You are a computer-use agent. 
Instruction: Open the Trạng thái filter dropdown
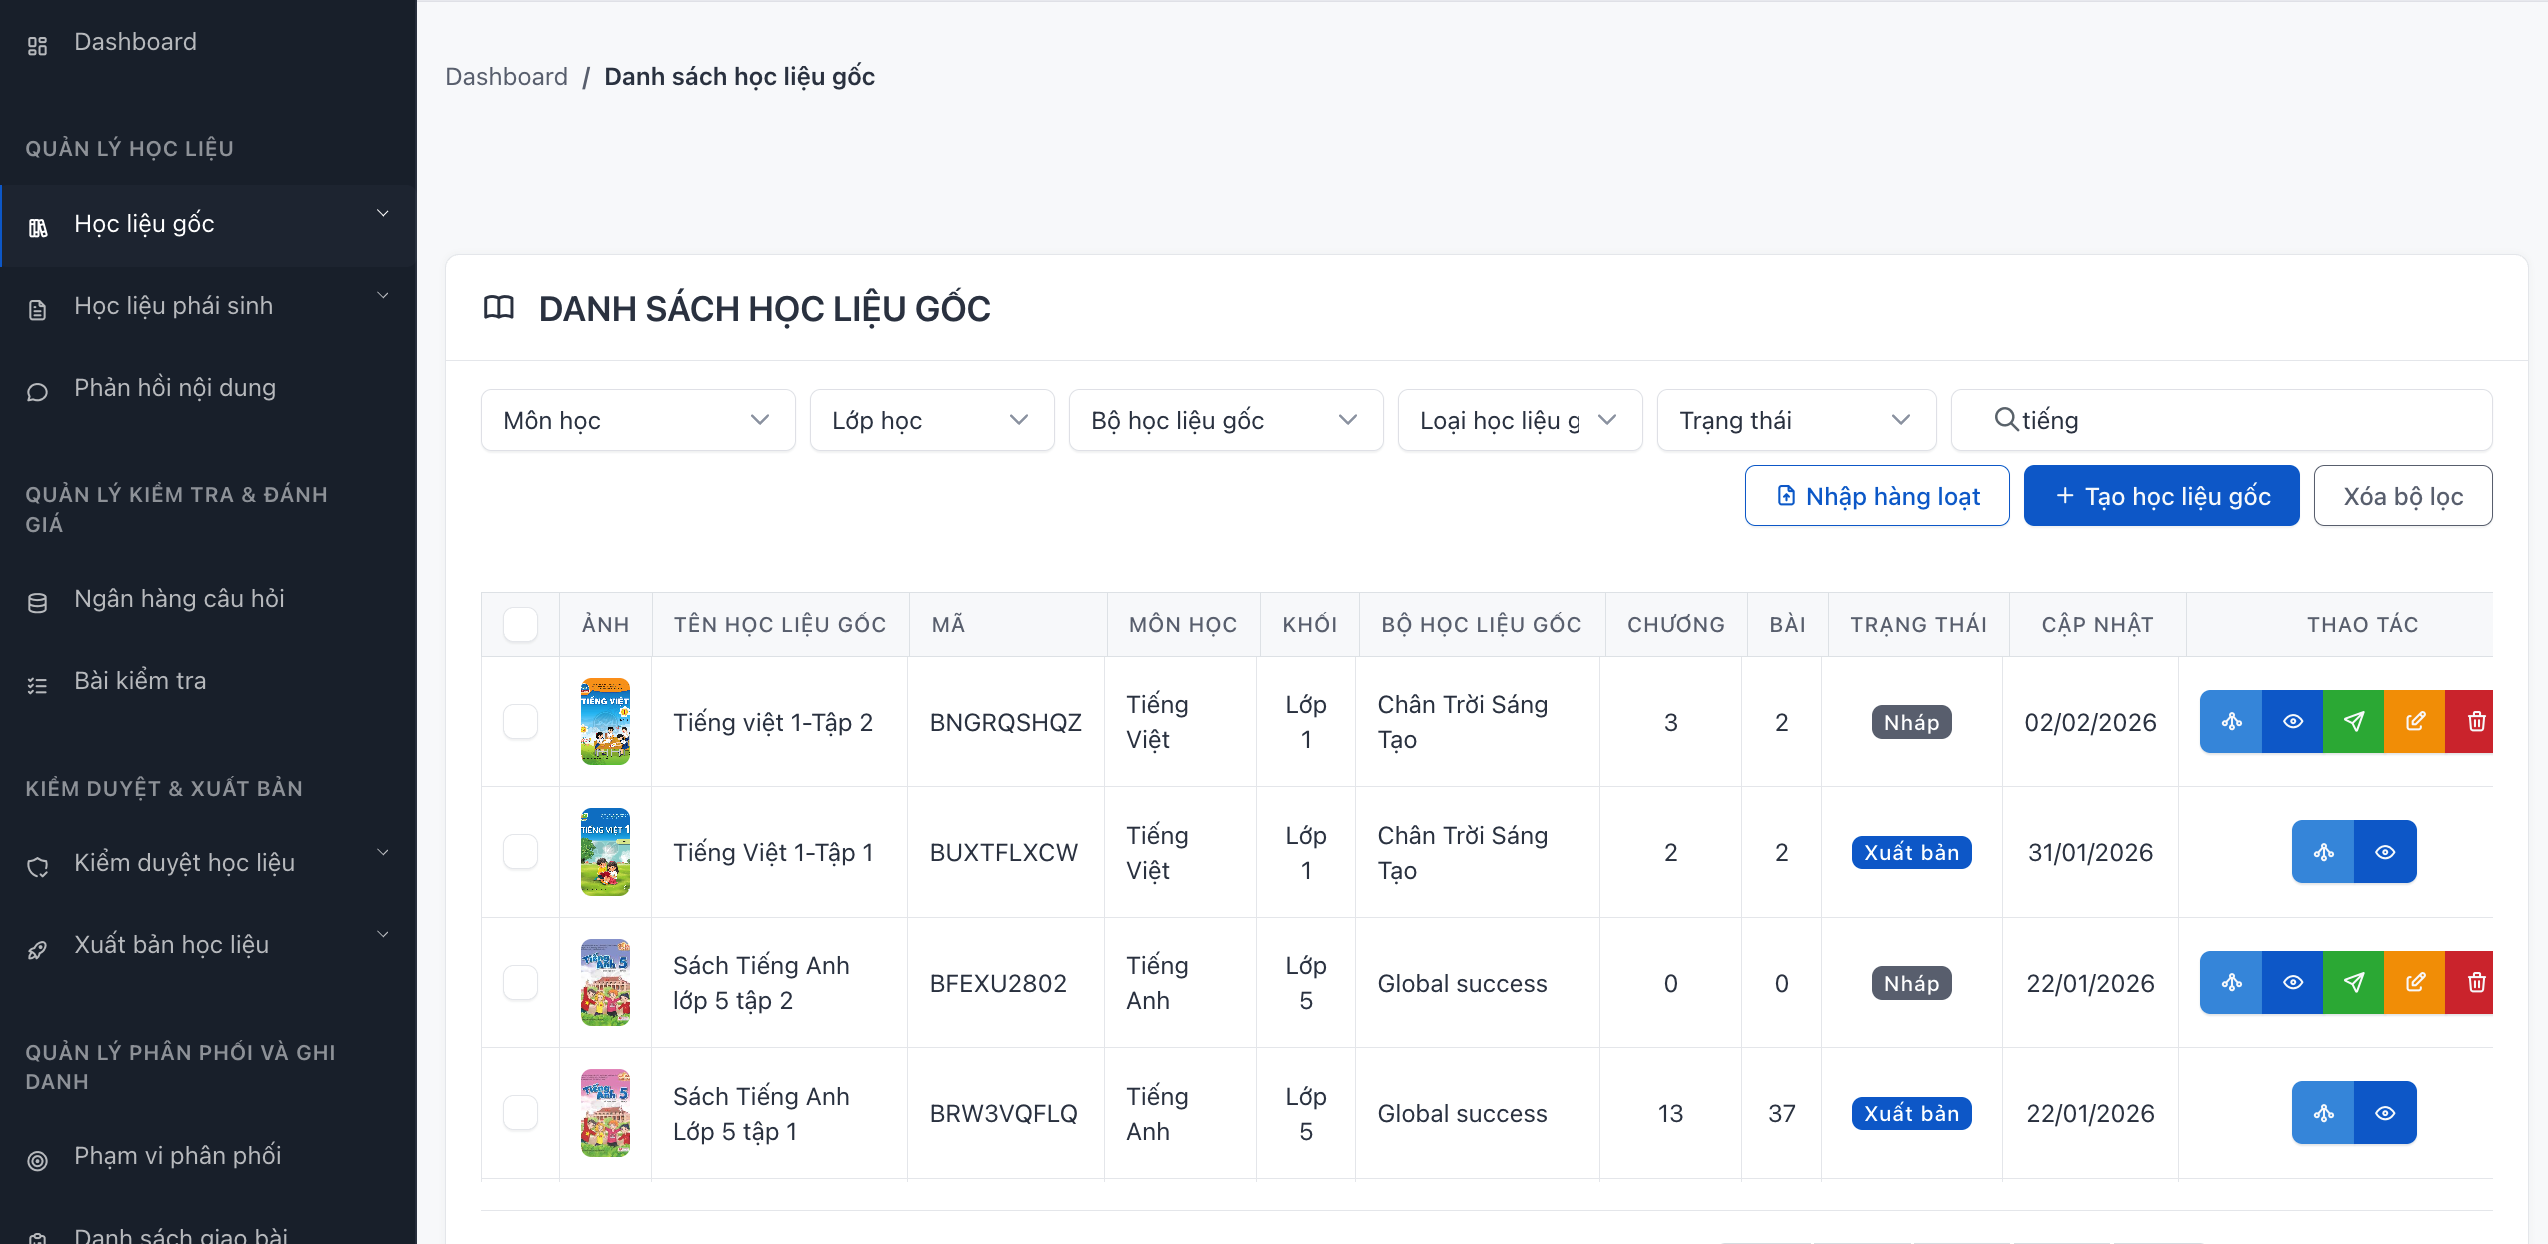tap(1795, 420)
